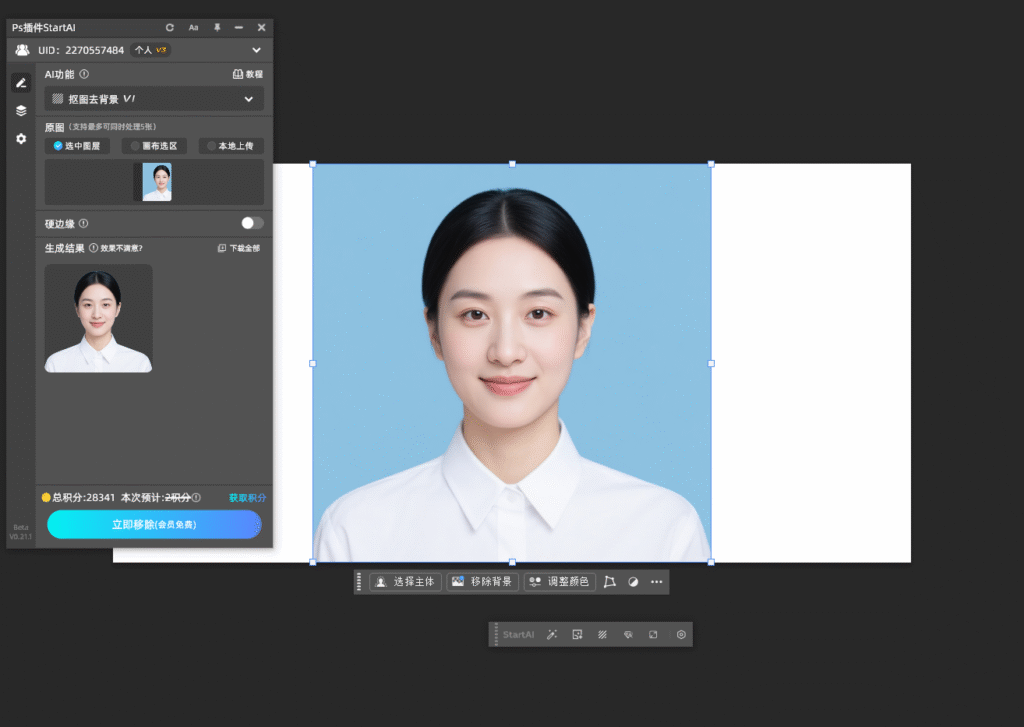Open the layers stack sidebar icon
Screen dimensions: 1024x727
[x=21, y=111]
